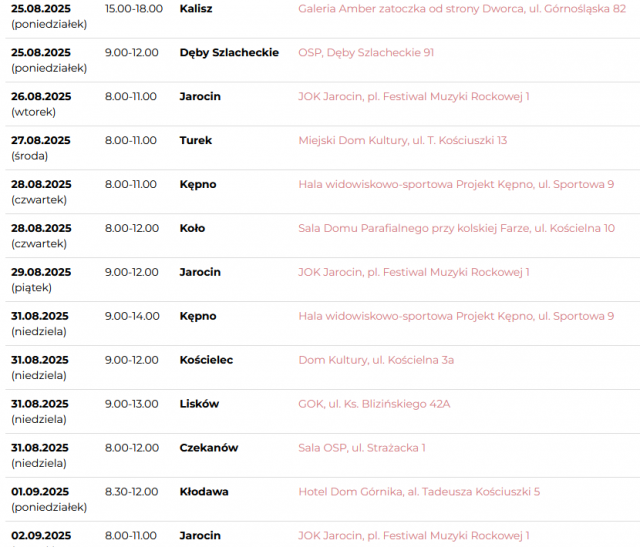
Task: Open the JOK Jarocin link for 29.08.2025
Action: click(x=414, y=272)
